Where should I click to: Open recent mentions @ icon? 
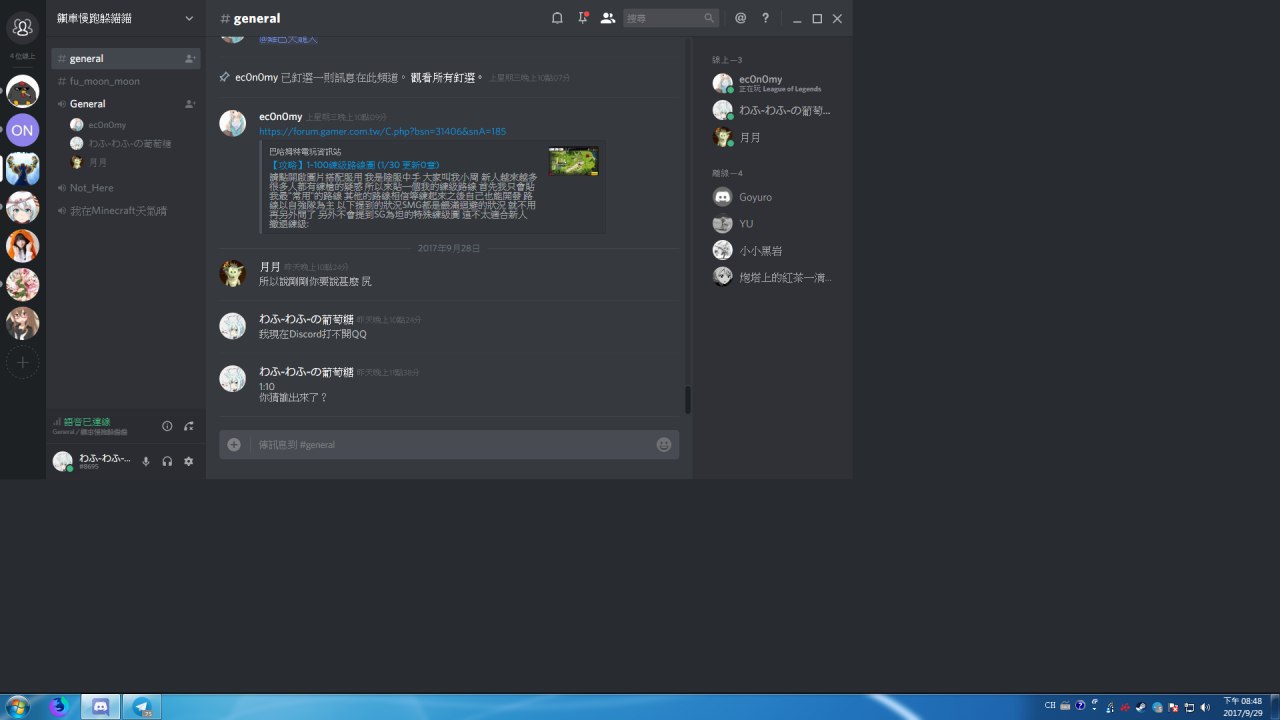point(740,18)
